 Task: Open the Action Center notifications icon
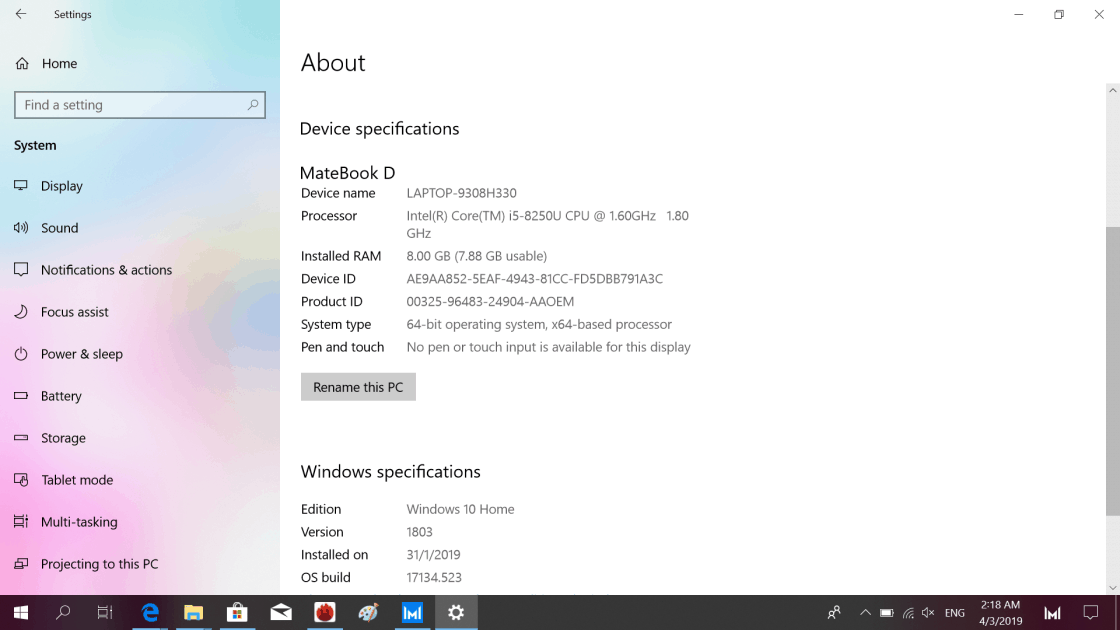click(1091, 613)
